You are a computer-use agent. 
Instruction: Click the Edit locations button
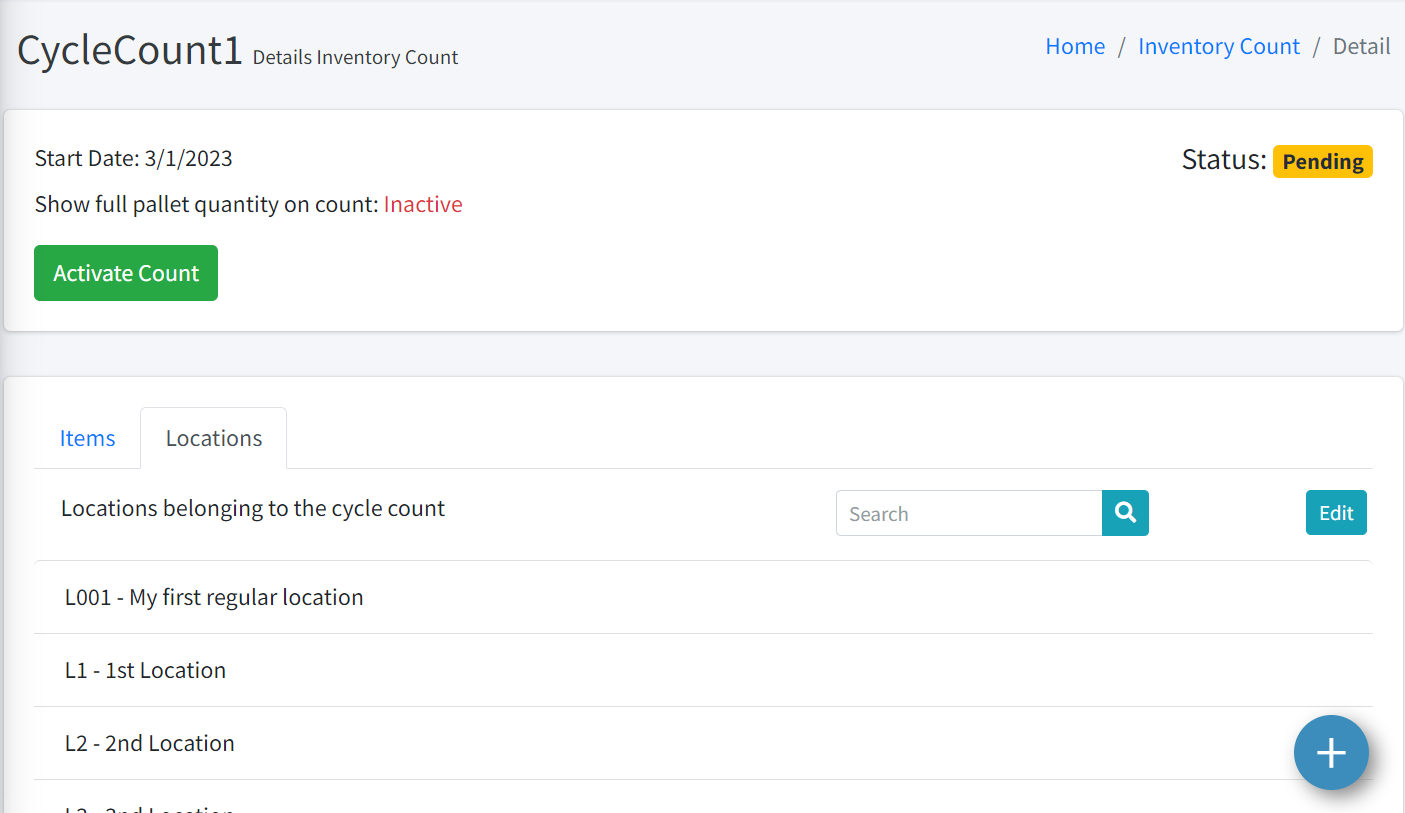(1335, 513)
